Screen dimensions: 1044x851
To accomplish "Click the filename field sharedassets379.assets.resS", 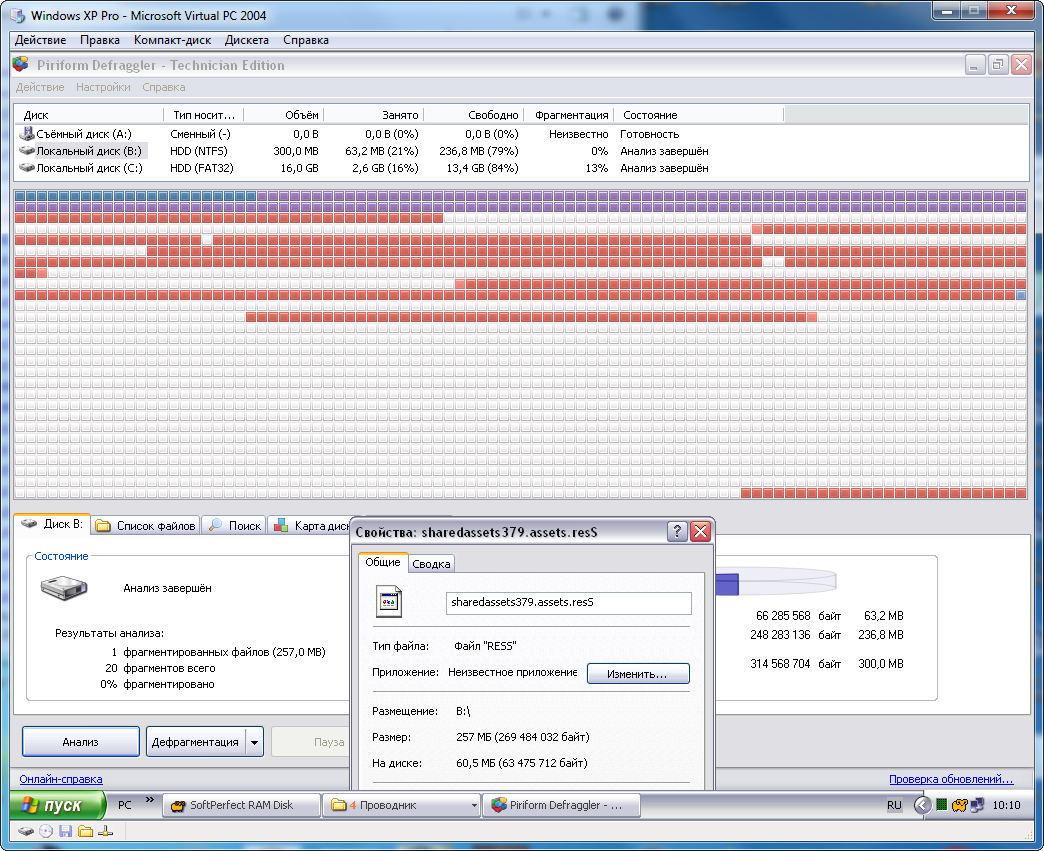I will click(x=568, y=603).
